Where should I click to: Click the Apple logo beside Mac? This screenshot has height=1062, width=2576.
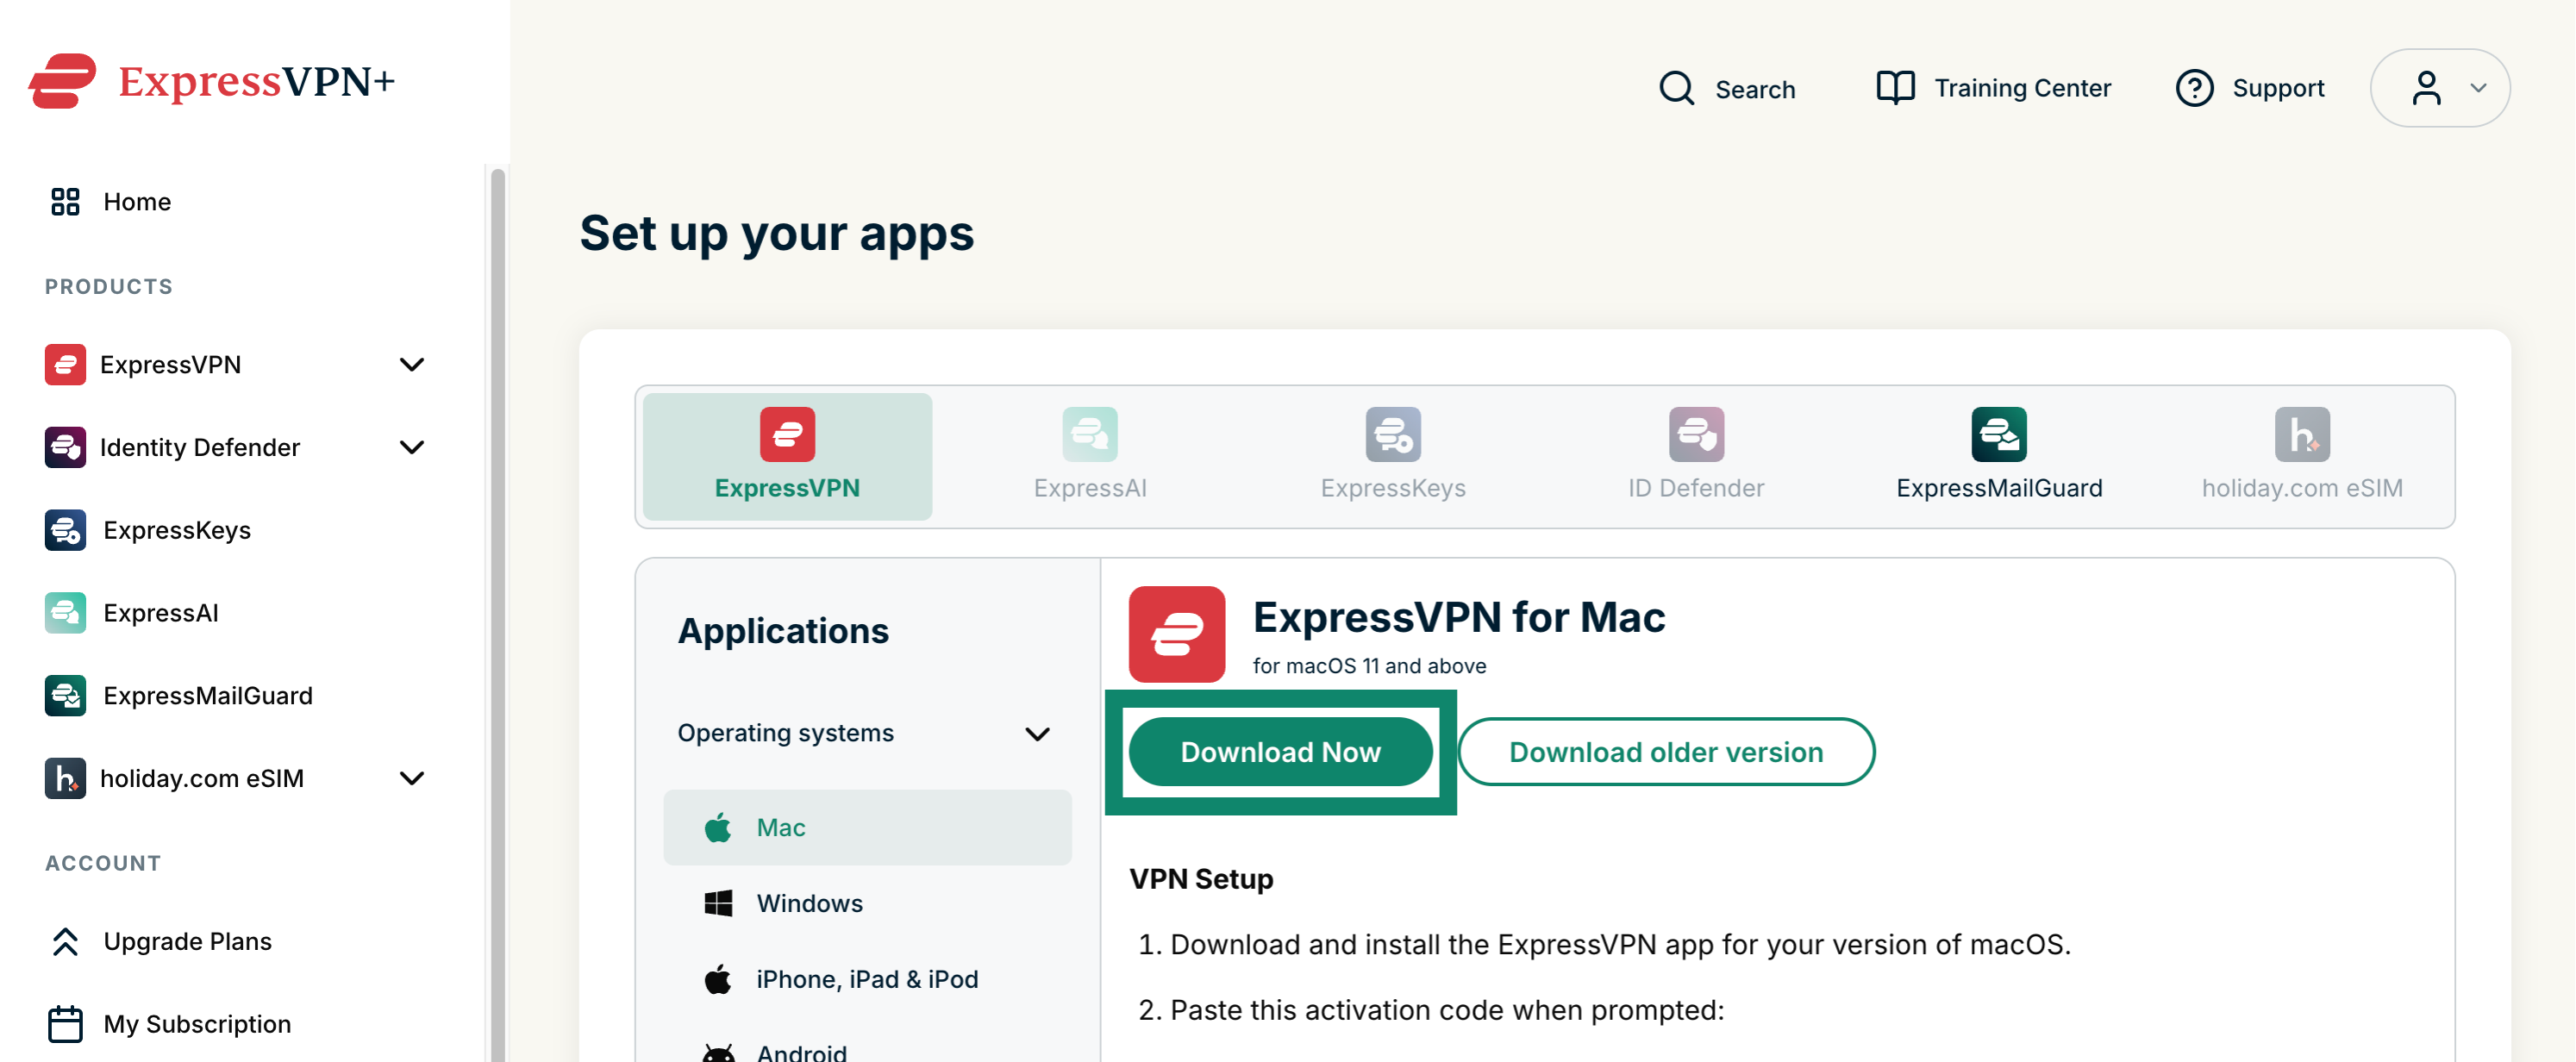(718, 827)
